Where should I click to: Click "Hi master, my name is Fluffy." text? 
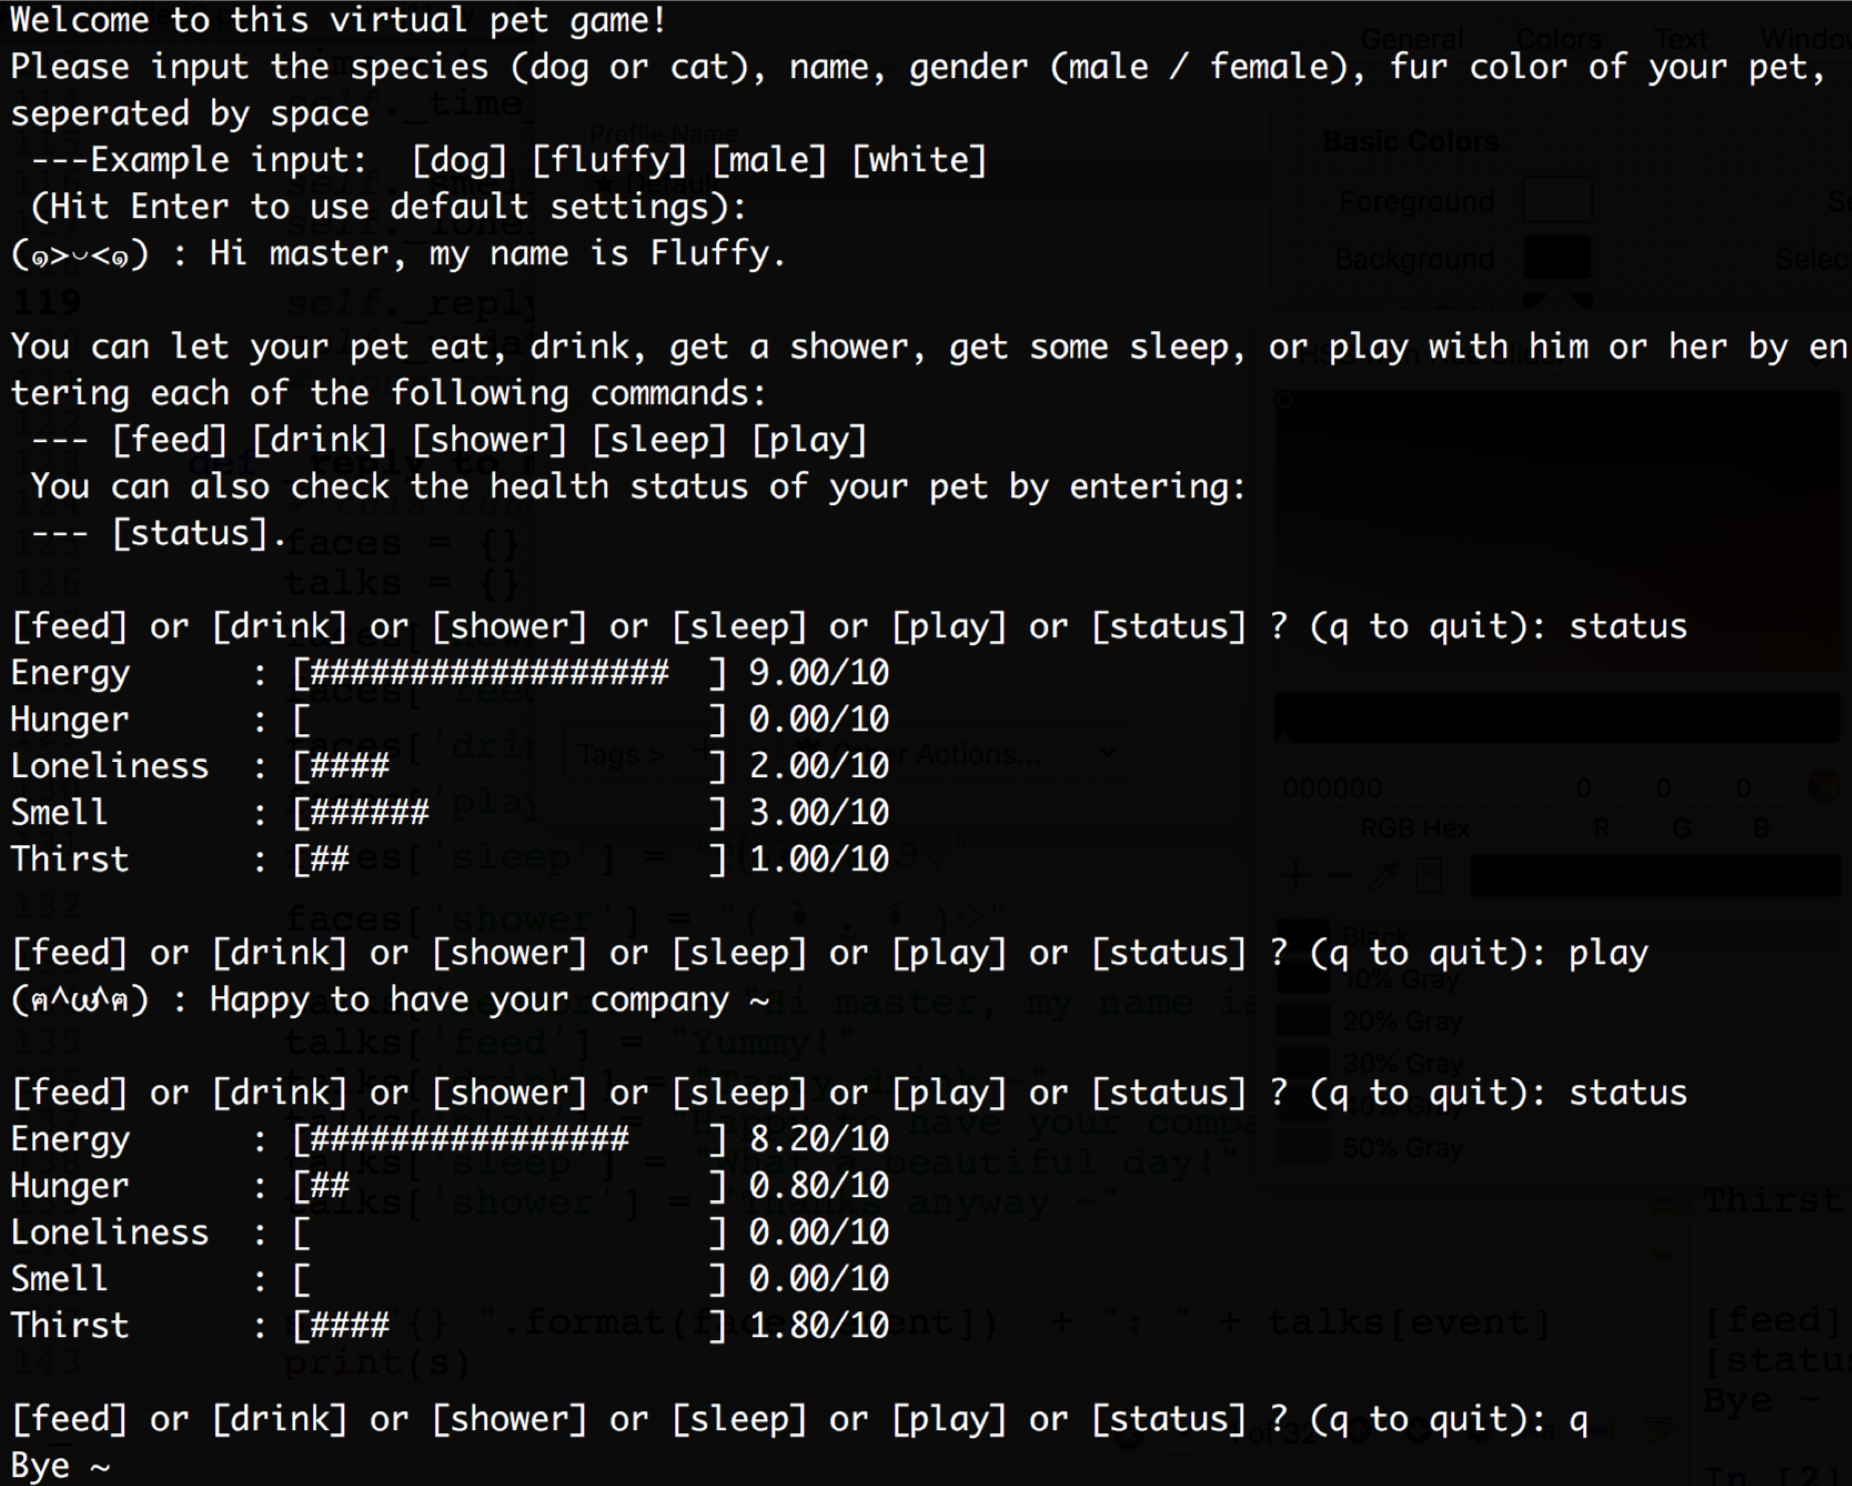click(498, 254)
